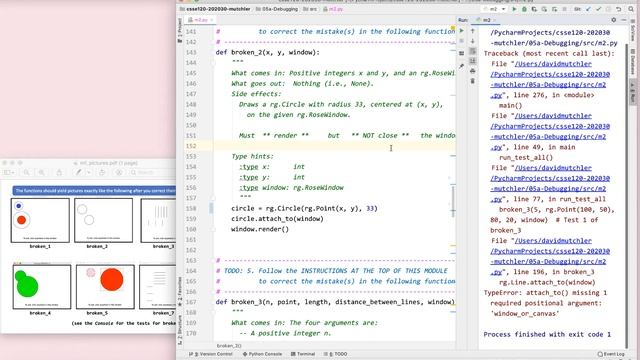Collapse broken_2 function fold at line 160
Image resolution: width=640 pixels, height=360 pixels.
(x=213, y=229)
